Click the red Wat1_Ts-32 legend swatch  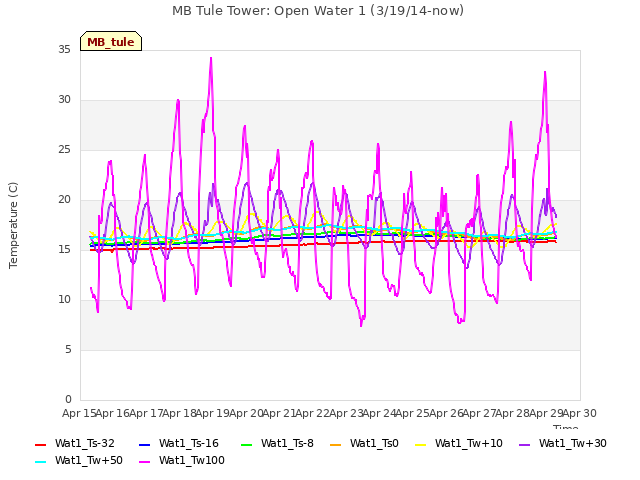pyautogui.click(x=40, y=445)
